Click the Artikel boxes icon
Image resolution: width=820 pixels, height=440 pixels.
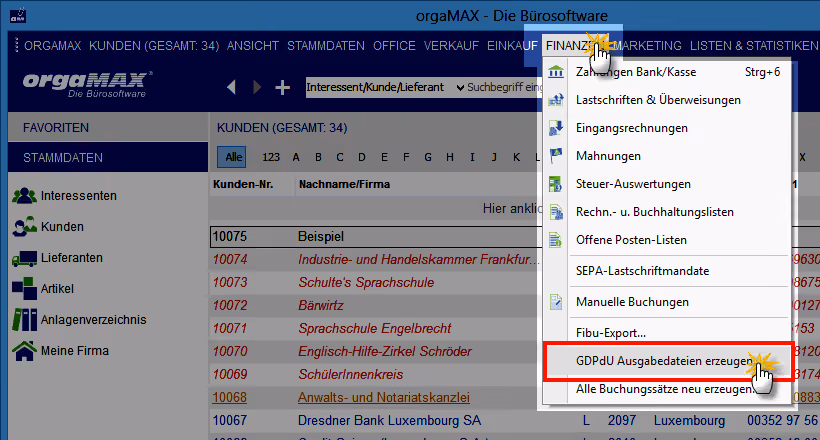24,288
